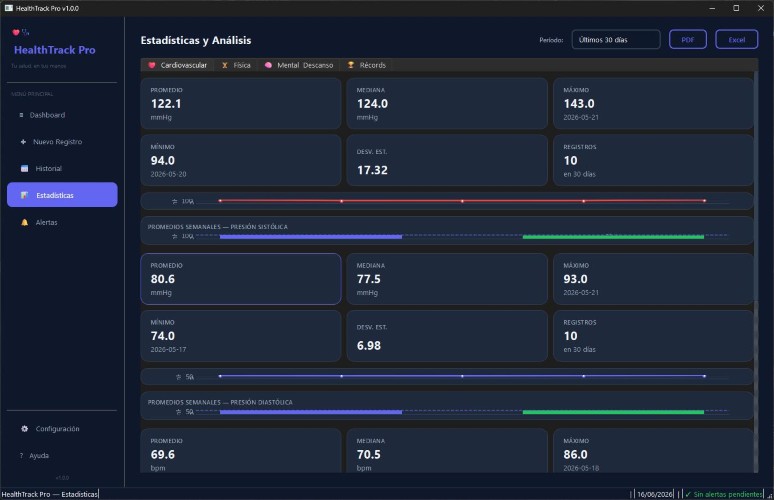Click the Máximo card showing 93.0
The height and width of the screenshot is (500, 774).
[653, 279]
